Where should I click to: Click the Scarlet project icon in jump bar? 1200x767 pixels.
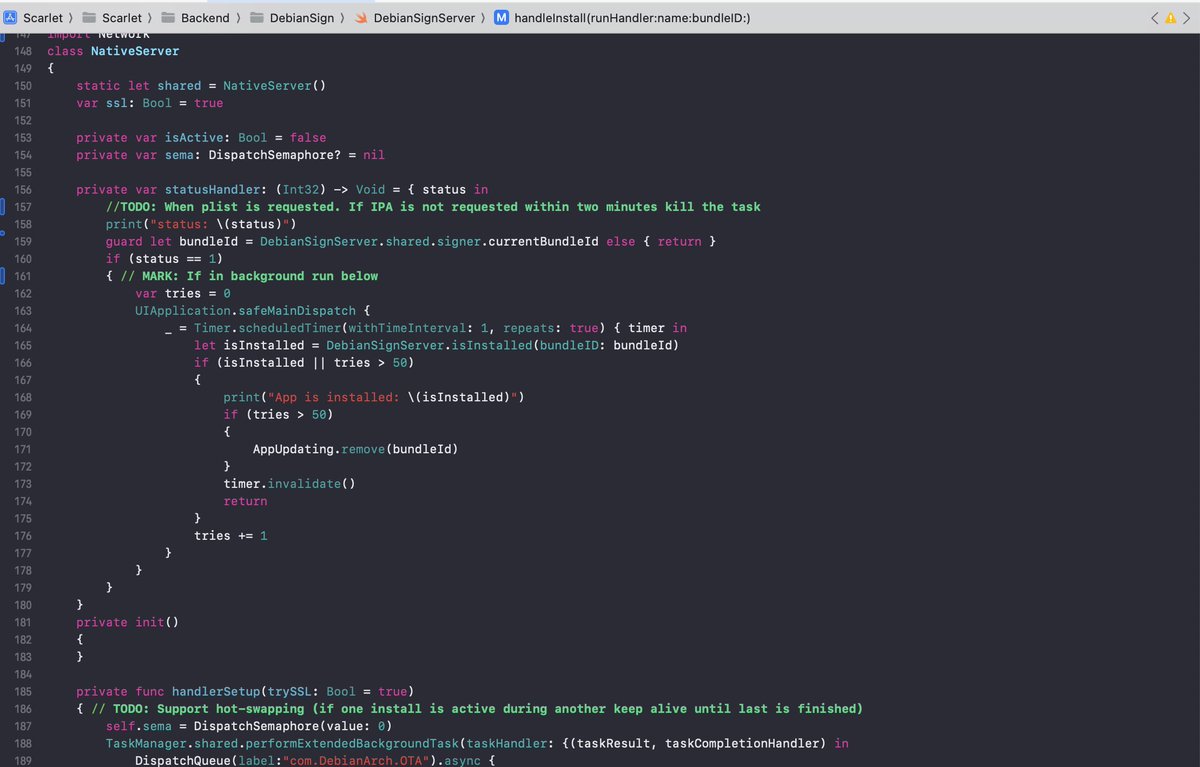pyautogui.click(x=11, y=18)
